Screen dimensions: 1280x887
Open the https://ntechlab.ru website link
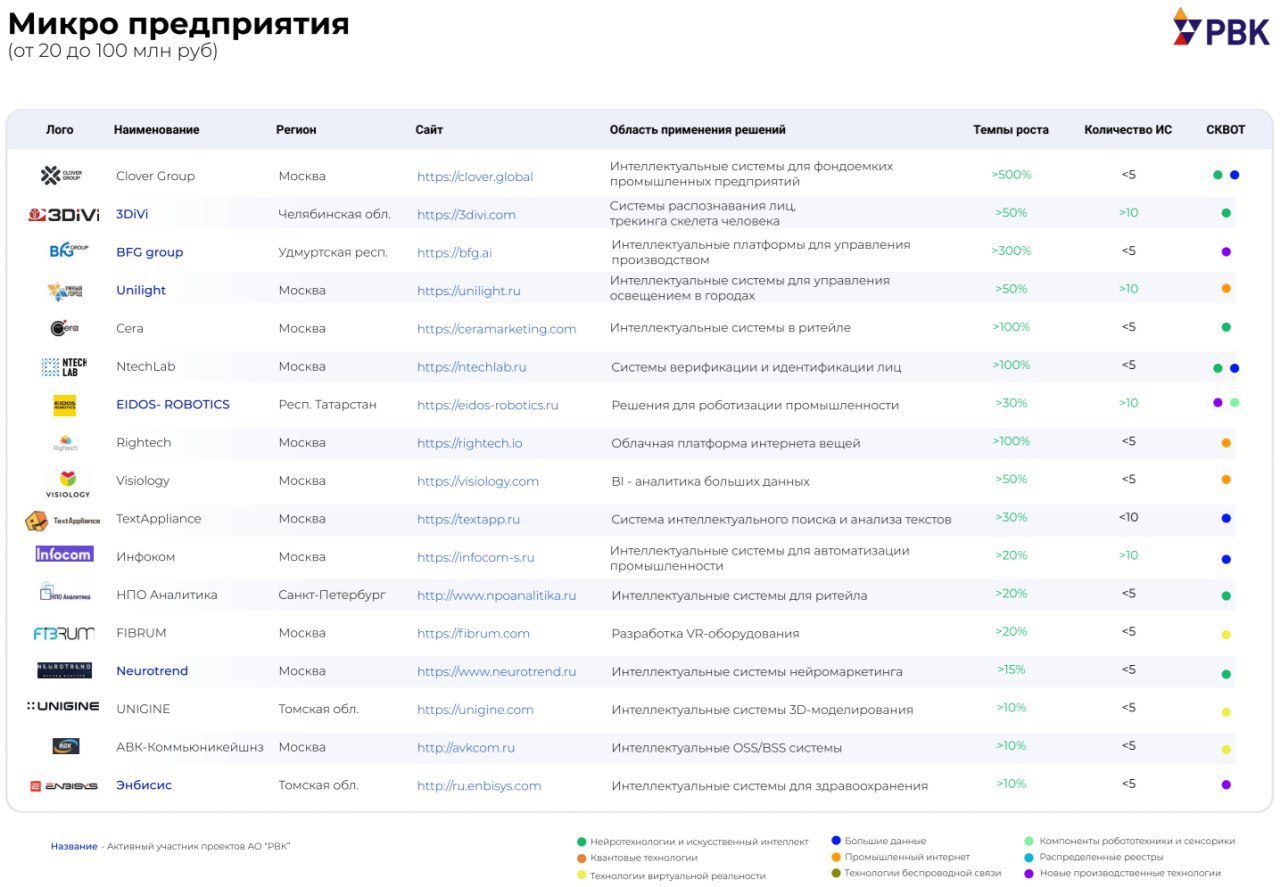471,367
